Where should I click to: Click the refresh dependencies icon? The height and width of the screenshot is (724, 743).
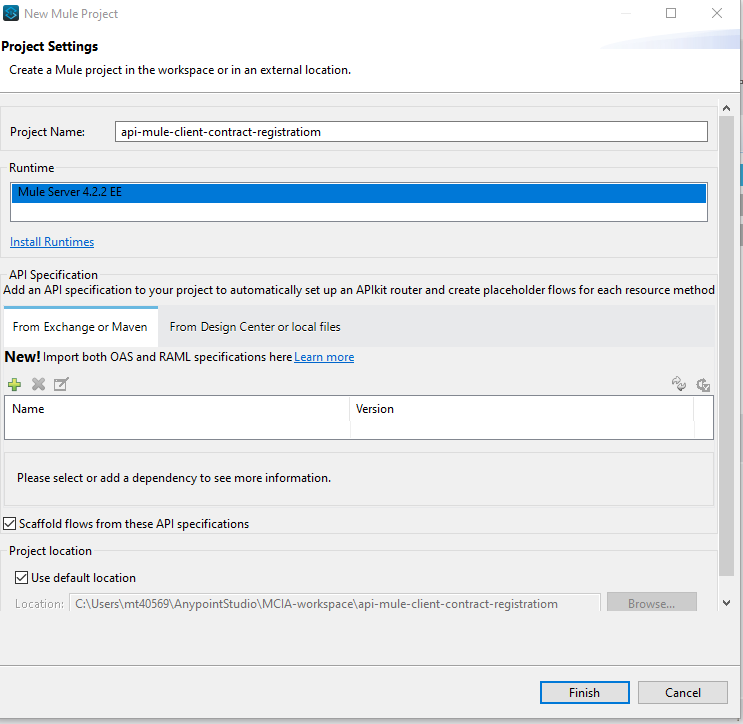click(679, 384)
